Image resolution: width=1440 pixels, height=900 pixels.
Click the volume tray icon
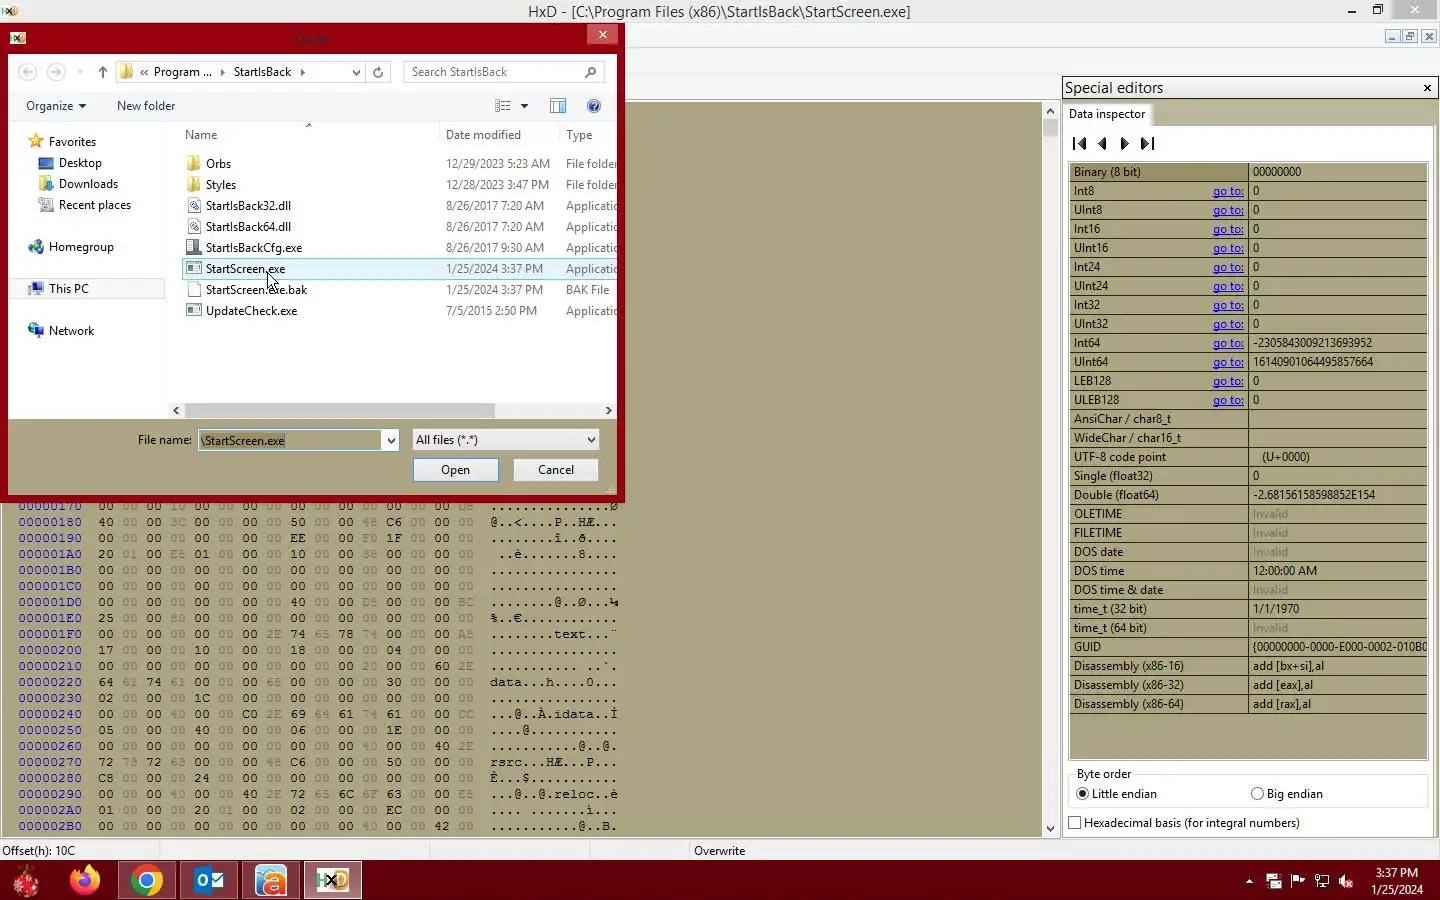click(1346, 881)
